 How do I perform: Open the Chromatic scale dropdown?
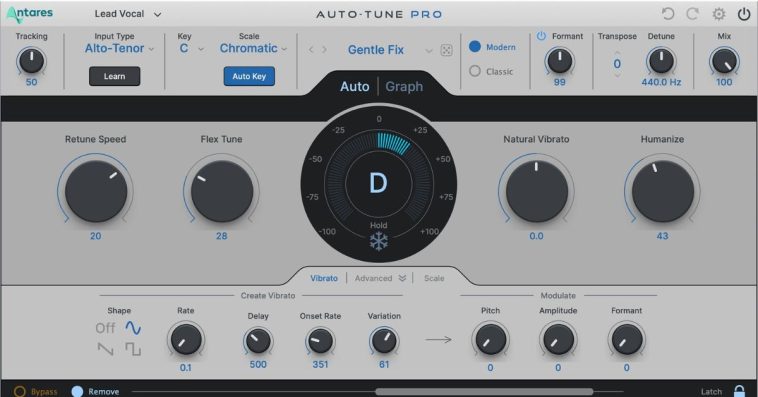click(x=253, y=48)
